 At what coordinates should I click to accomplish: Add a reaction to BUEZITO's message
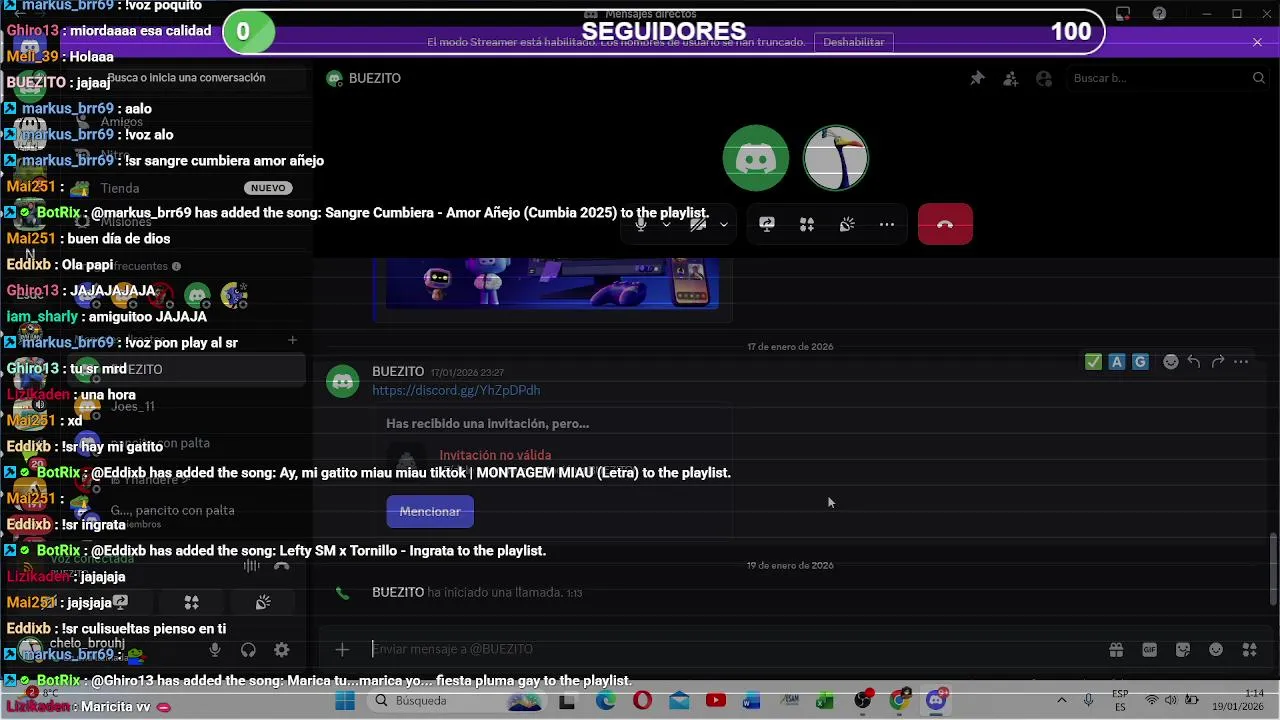click(x=1170, y=362)
